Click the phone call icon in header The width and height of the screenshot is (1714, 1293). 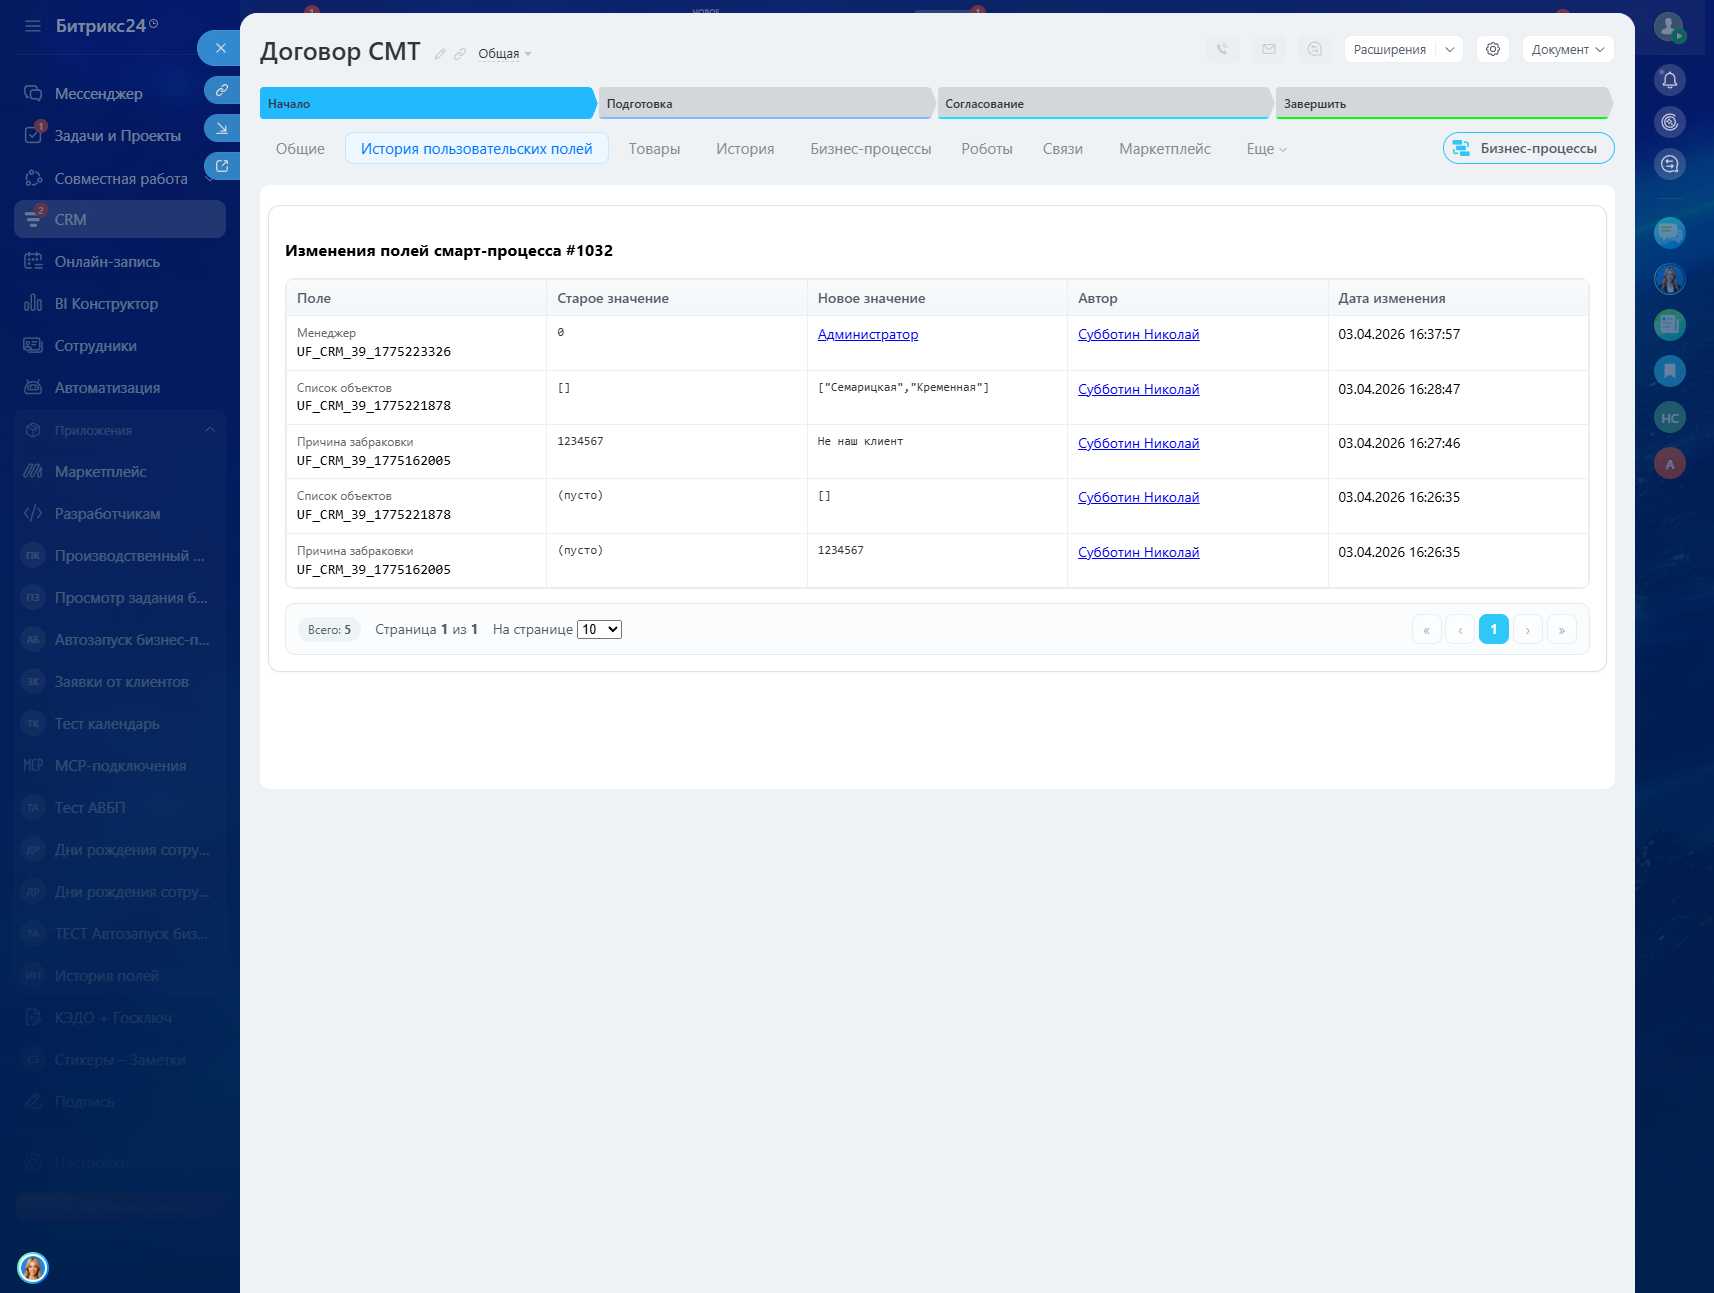point(1222,49)
